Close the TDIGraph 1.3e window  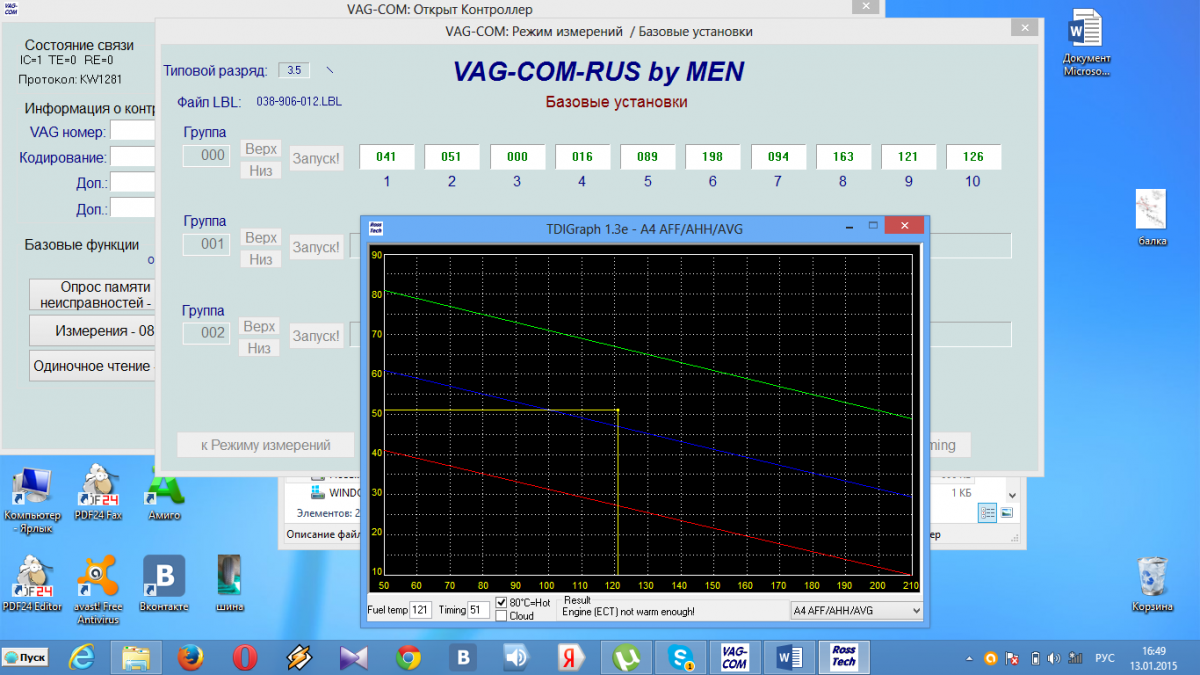(905, 226)
